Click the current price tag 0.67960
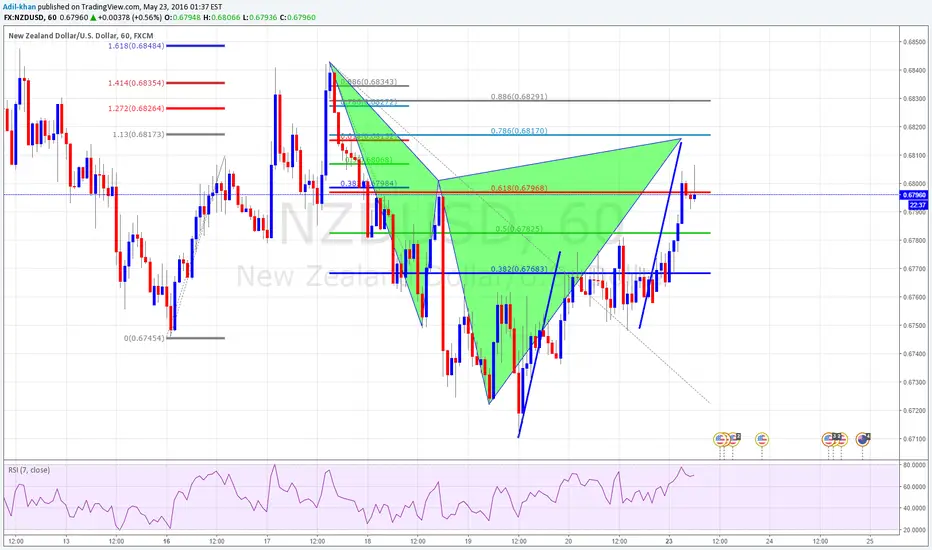Screen dimensions: 932x550 tap(914, 195)
